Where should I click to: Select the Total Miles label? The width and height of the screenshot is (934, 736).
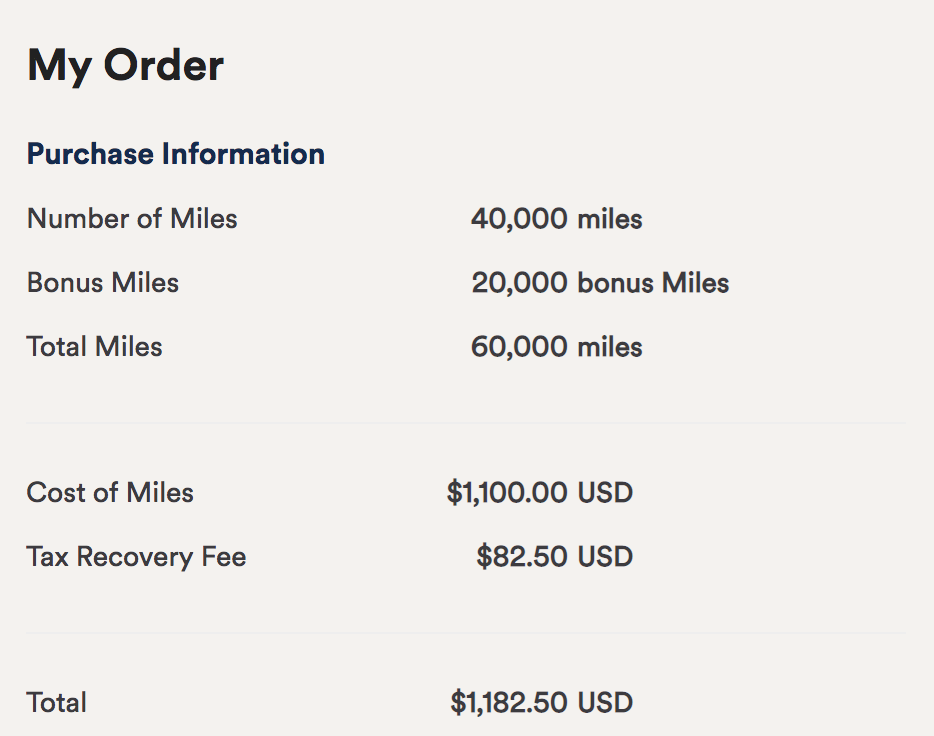tap(94, 347)
